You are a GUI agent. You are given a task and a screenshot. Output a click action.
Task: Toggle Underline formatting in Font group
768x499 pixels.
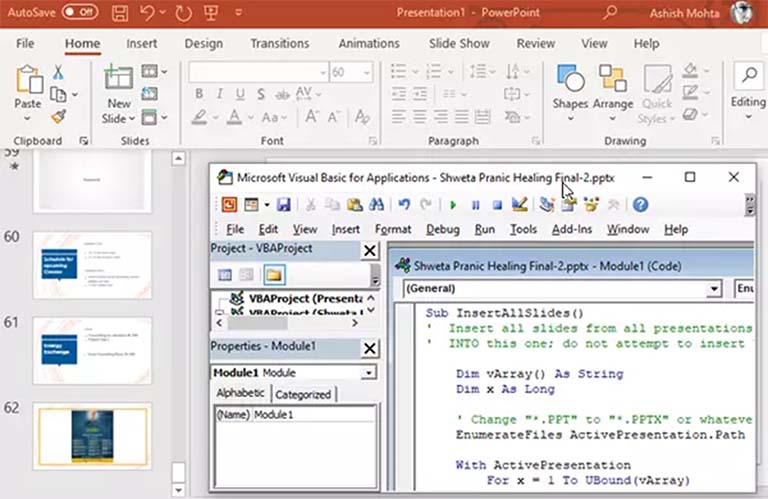coord(240,94)
